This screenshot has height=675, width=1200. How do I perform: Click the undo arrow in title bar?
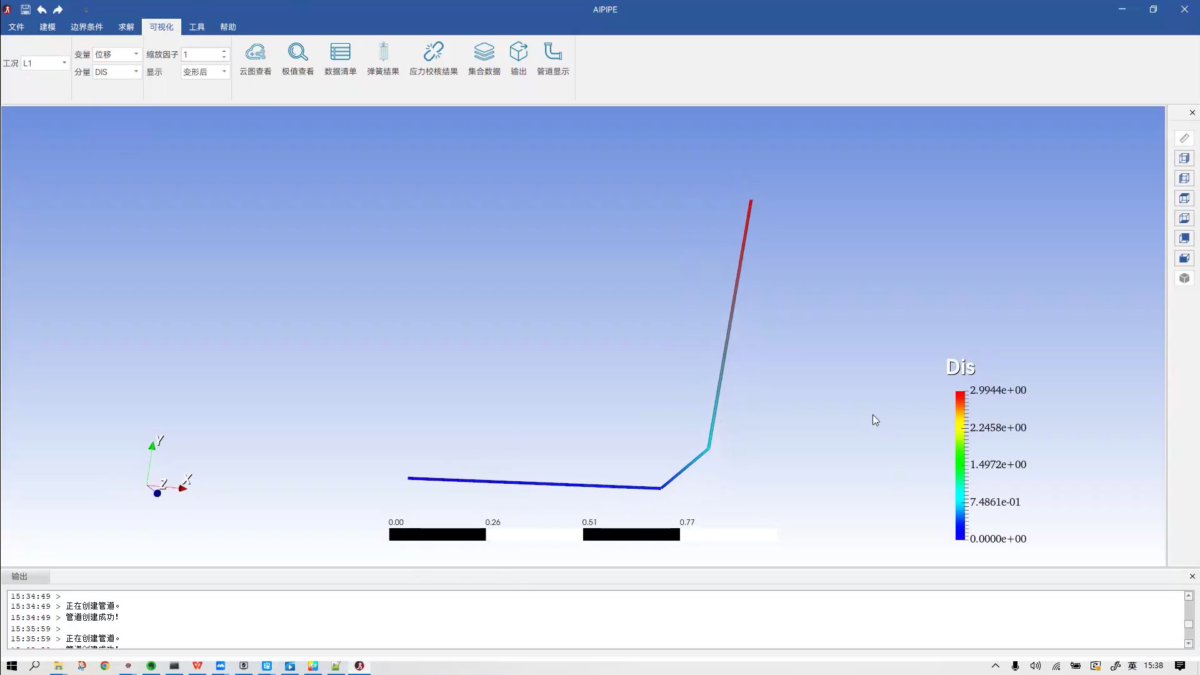pyautogui.click(x=42, y=9)
